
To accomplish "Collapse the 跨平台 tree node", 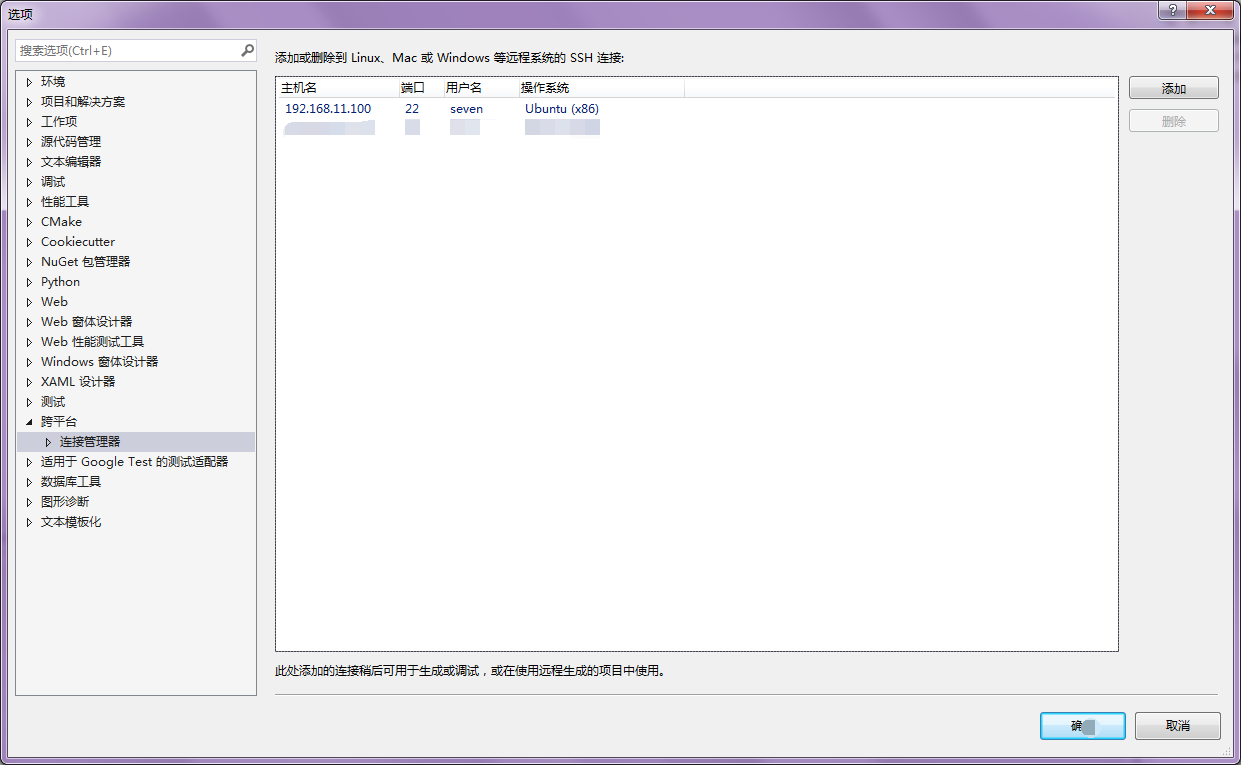I will click(29, 422).
